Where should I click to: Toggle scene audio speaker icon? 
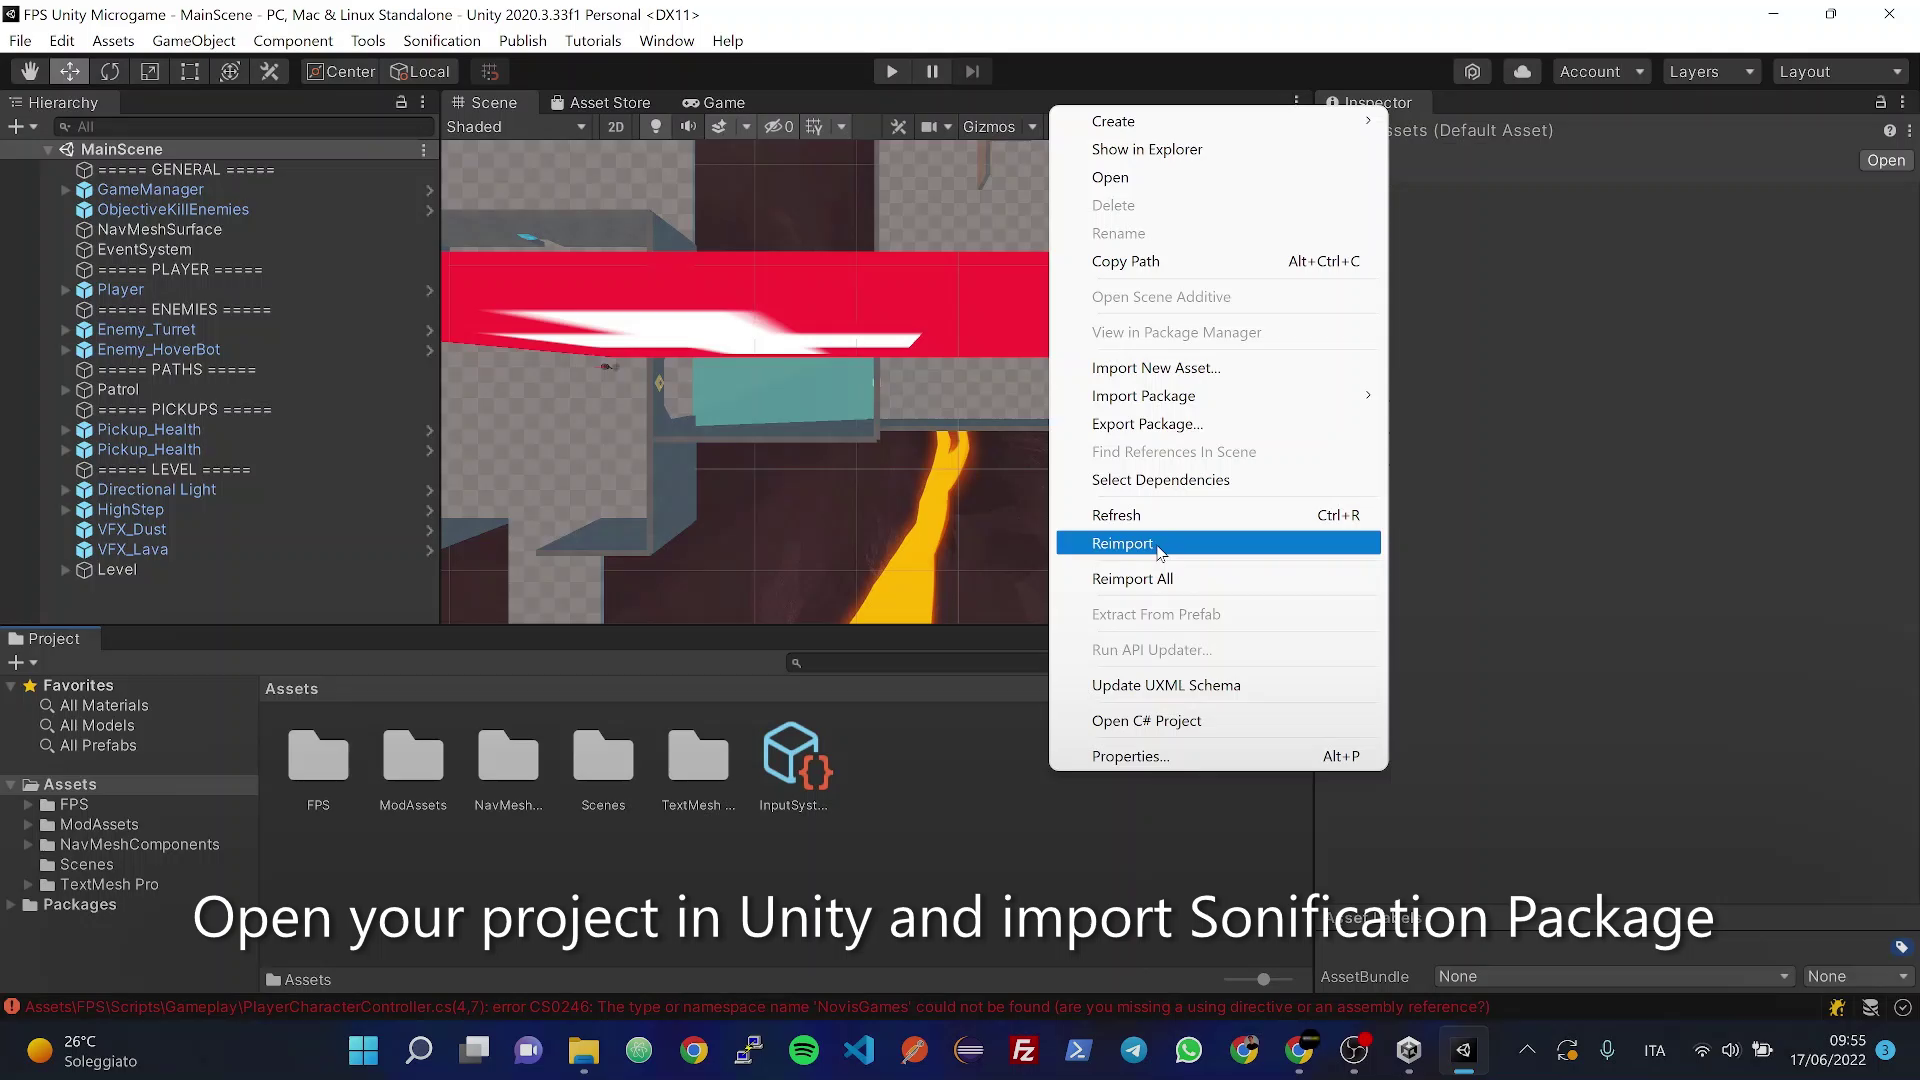[688, 127]
